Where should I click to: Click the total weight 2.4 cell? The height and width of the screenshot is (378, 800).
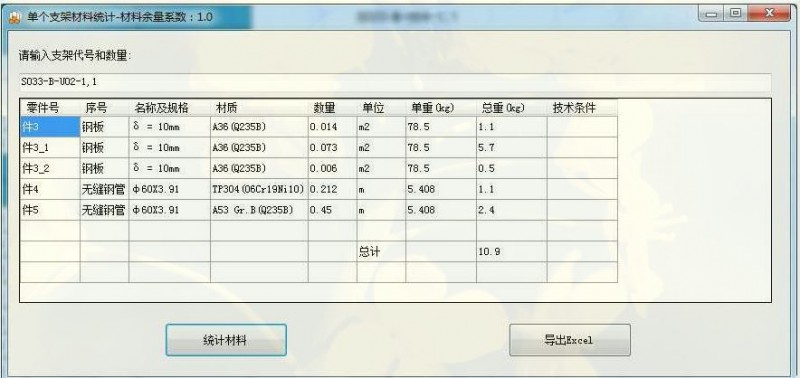(x=512, y=210)
